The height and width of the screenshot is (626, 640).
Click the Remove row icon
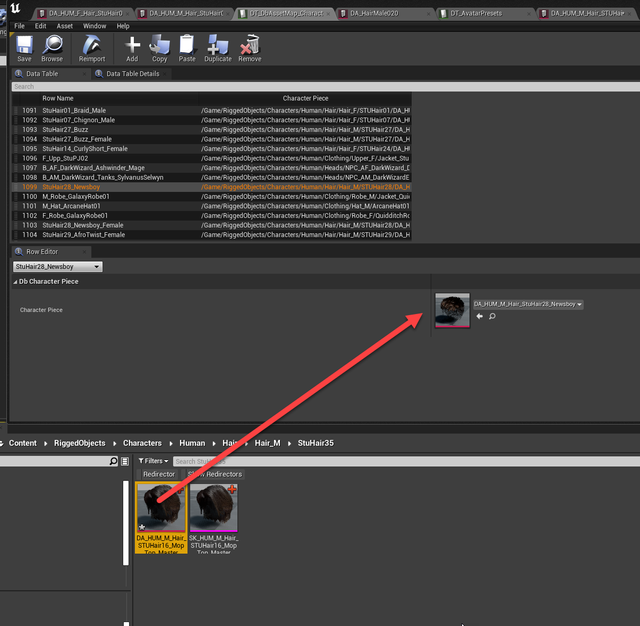tap(250, 48)
